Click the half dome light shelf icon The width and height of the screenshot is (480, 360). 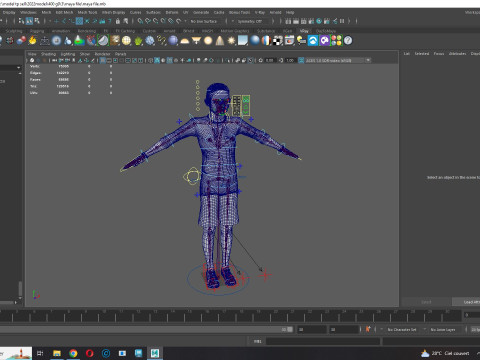click(185, 41)
